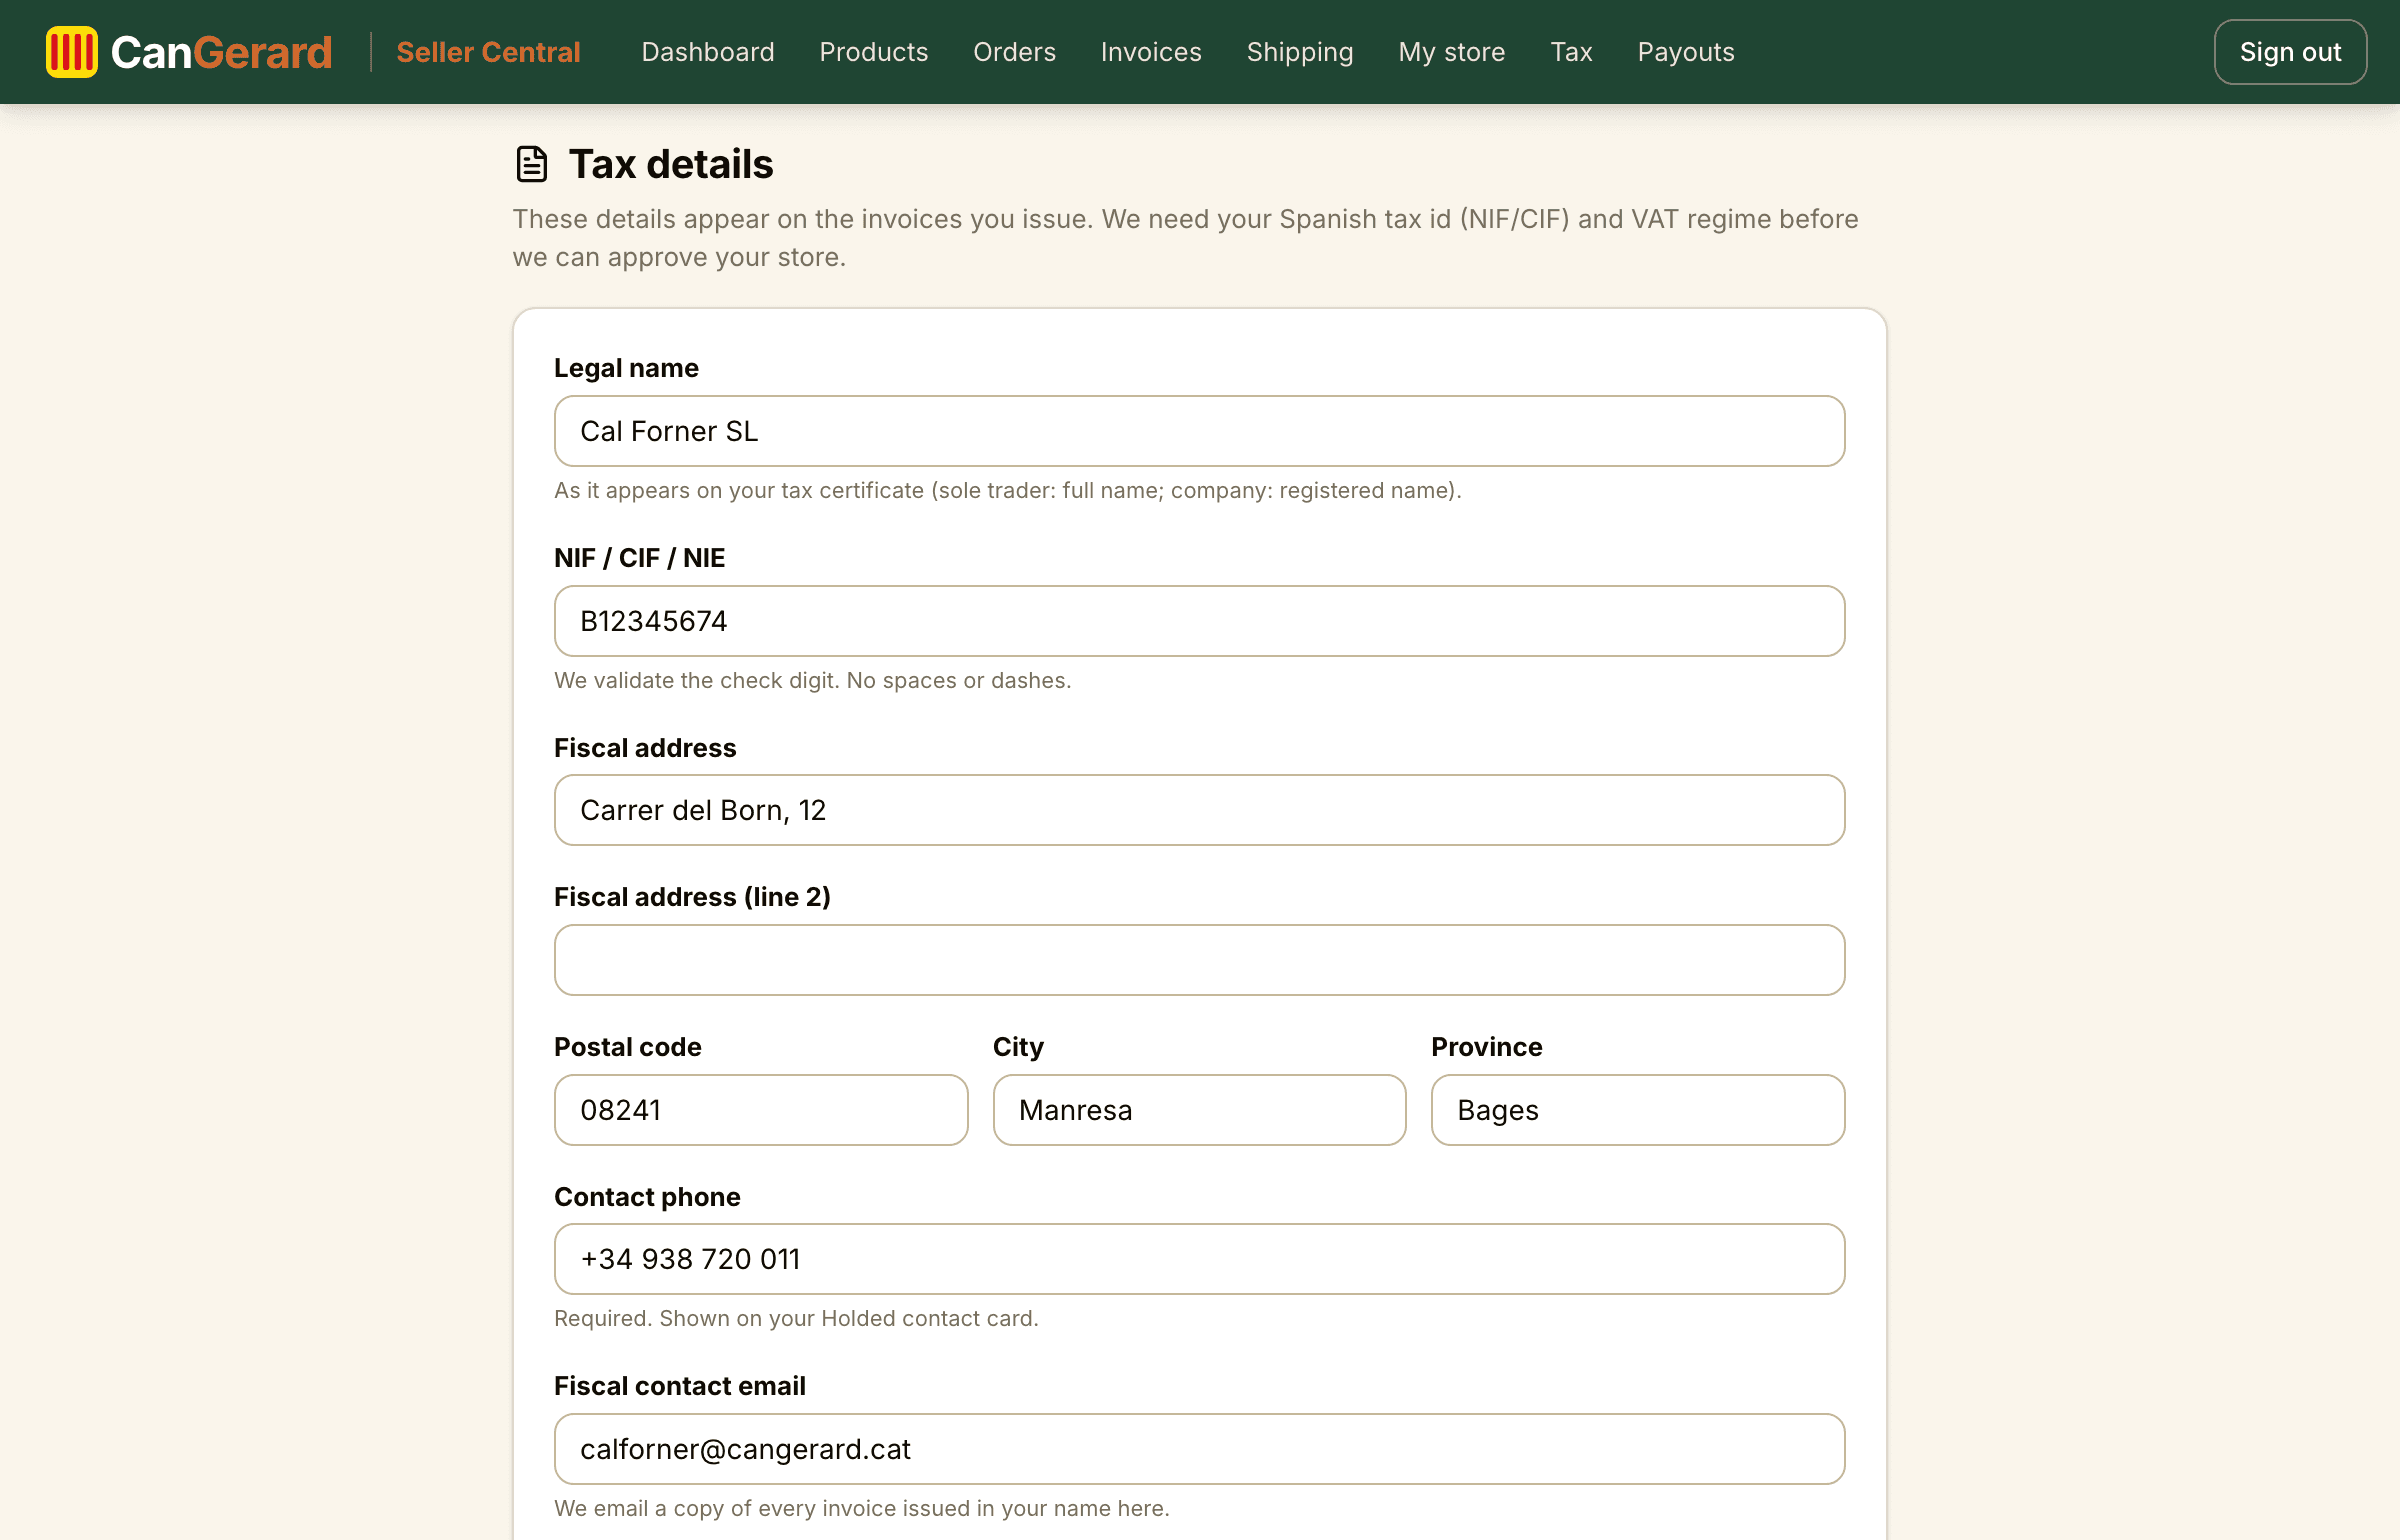Switch to the Invoices section
The width and height of the screenshot is (2400, 1540).
click(1151, 52)
